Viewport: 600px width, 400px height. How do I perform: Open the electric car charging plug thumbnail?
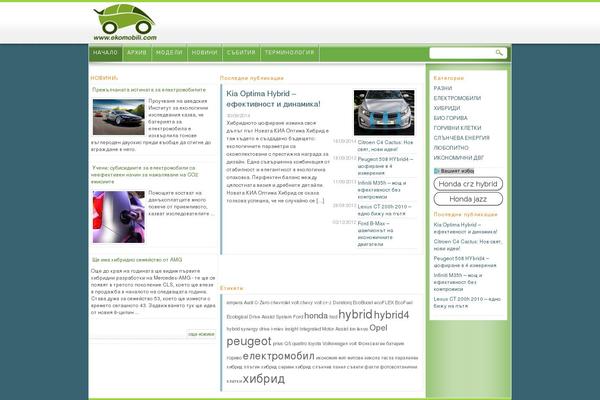click(x=119, y=217)
